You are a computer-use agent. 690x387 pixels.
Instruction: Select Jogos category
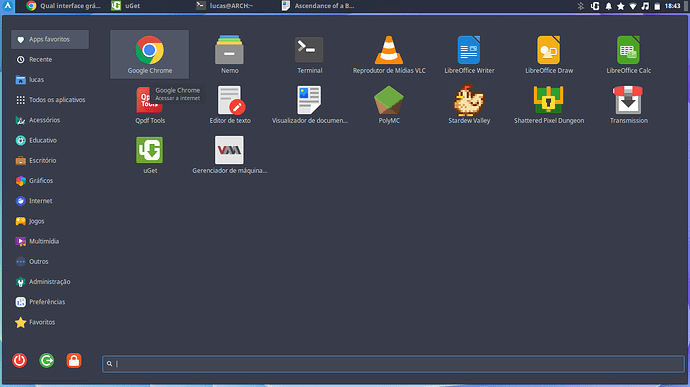tap(50, 221)
